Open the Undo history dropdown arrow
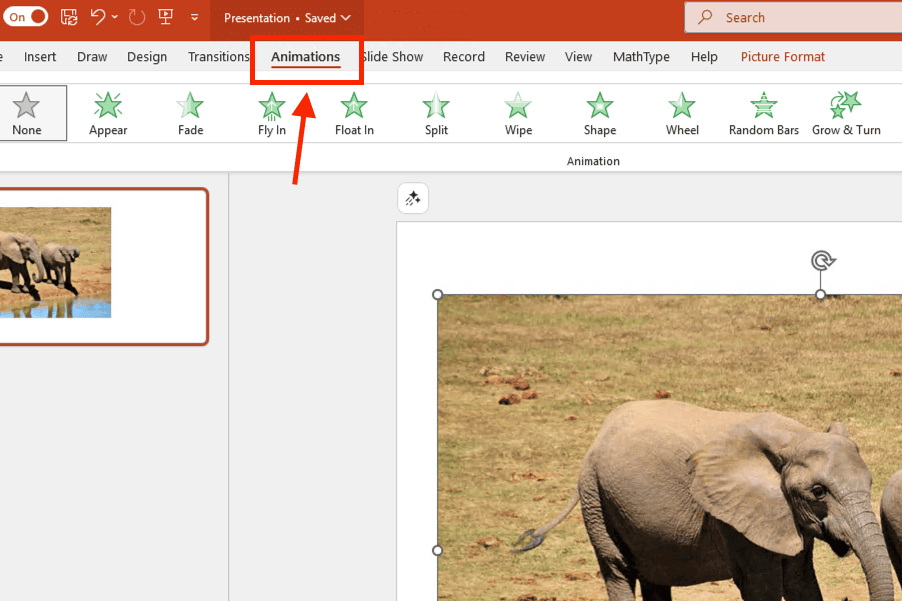 115,18
